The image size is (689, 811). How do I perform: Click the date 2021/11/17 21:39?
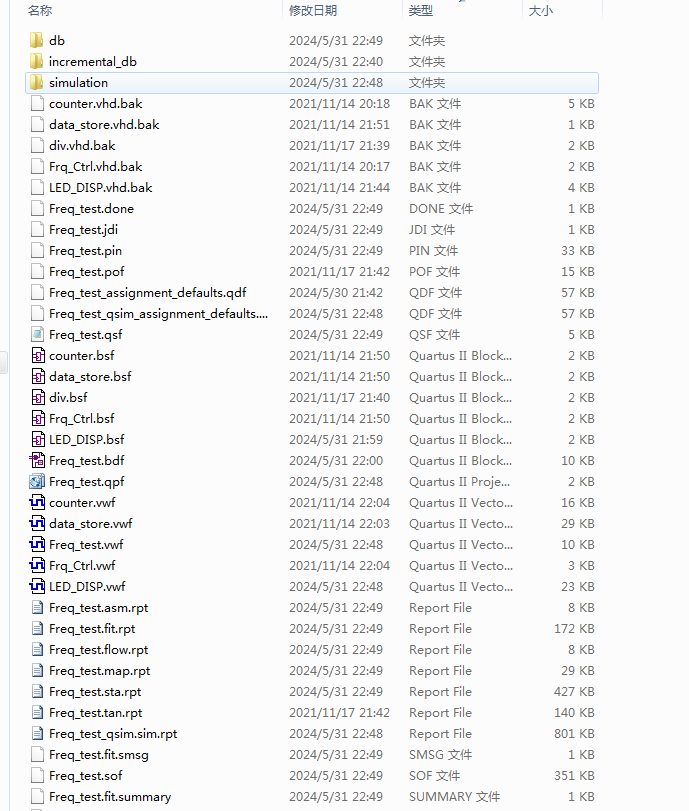(x=339, y=146)
